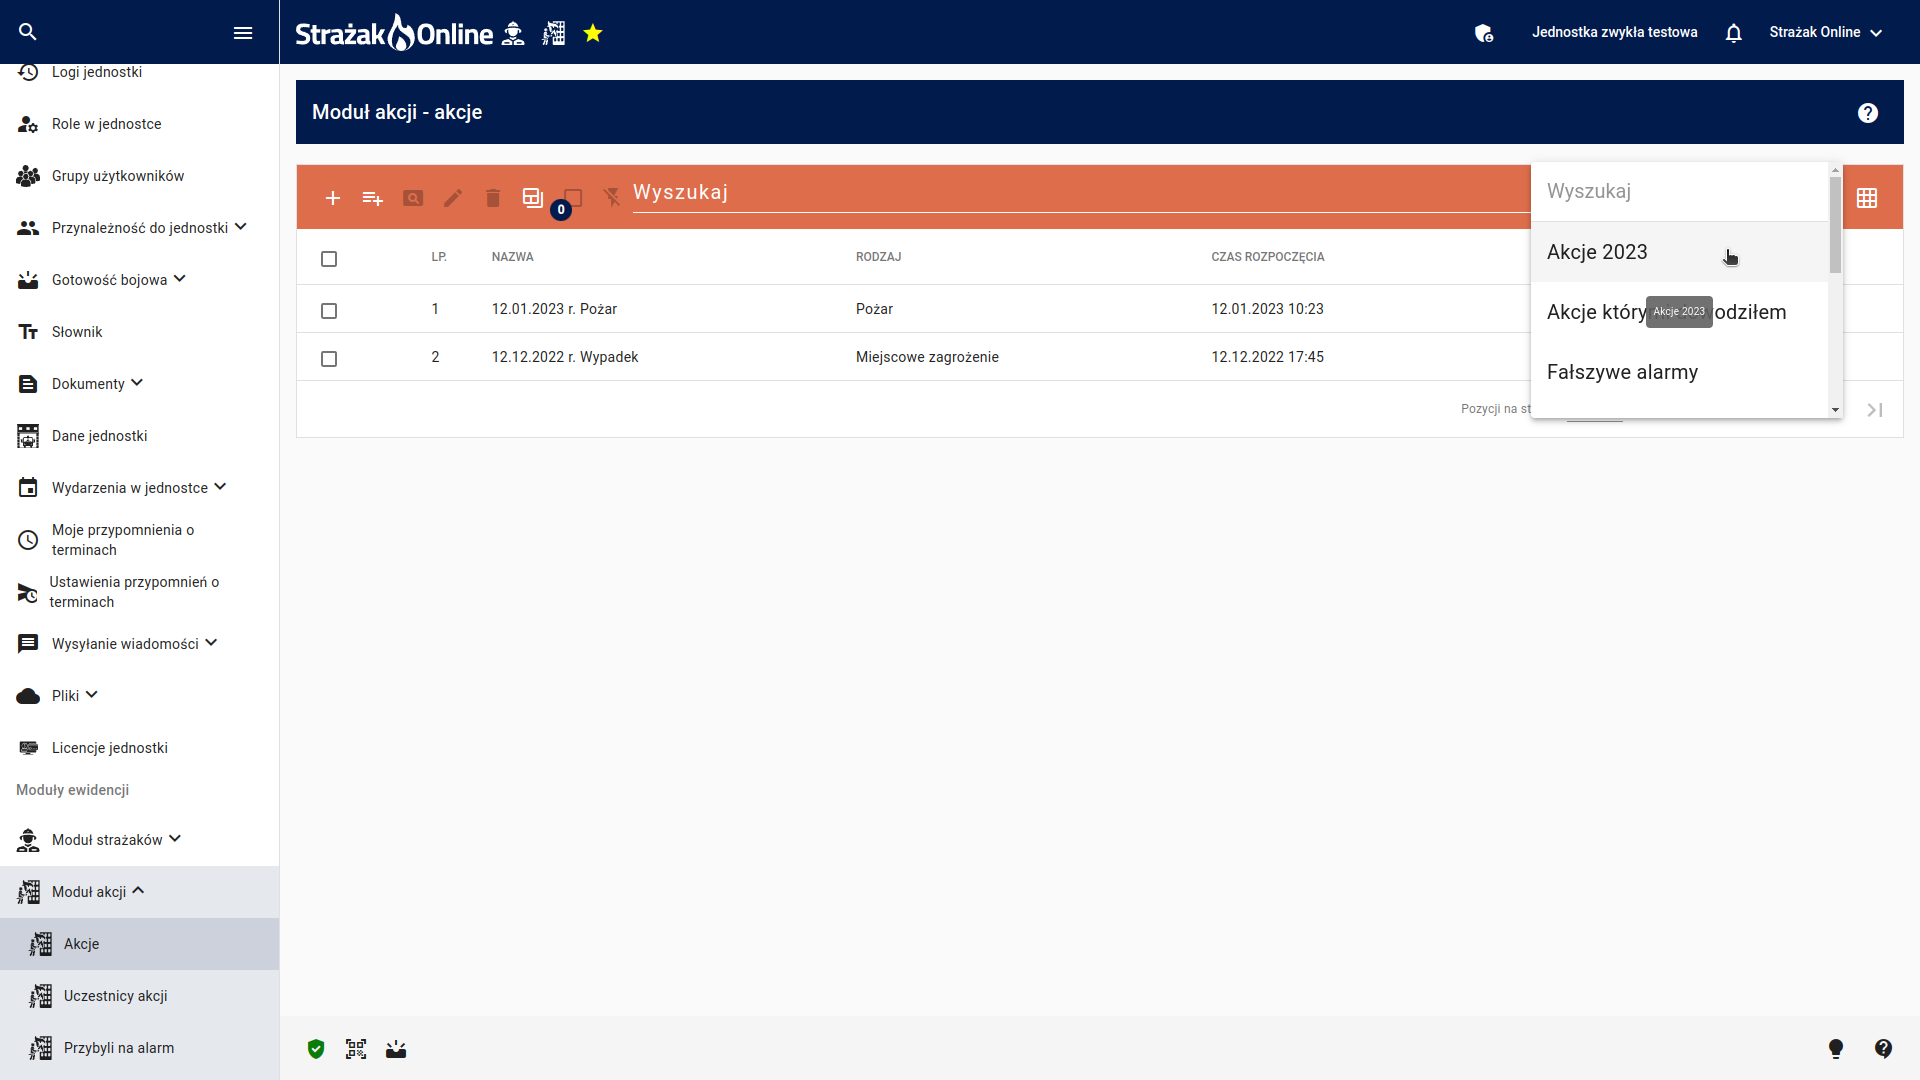Open Grupy użytkowników

click(x=139, y=176)
